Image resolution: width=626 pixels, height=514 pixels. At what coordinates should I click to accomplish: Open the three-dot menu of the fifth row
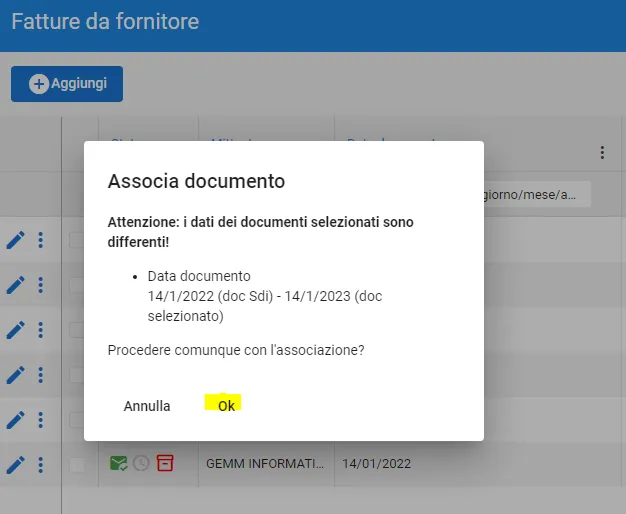pyautogui.click(x=40, y=420)
